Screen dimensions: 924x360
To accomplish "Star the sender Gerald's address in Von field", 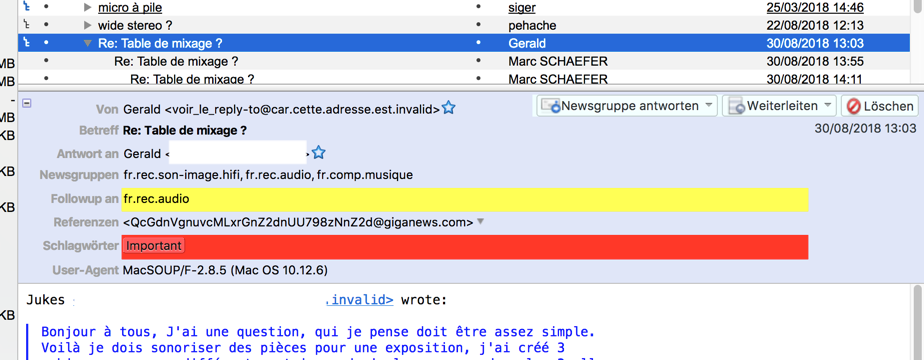I will 448,108.
